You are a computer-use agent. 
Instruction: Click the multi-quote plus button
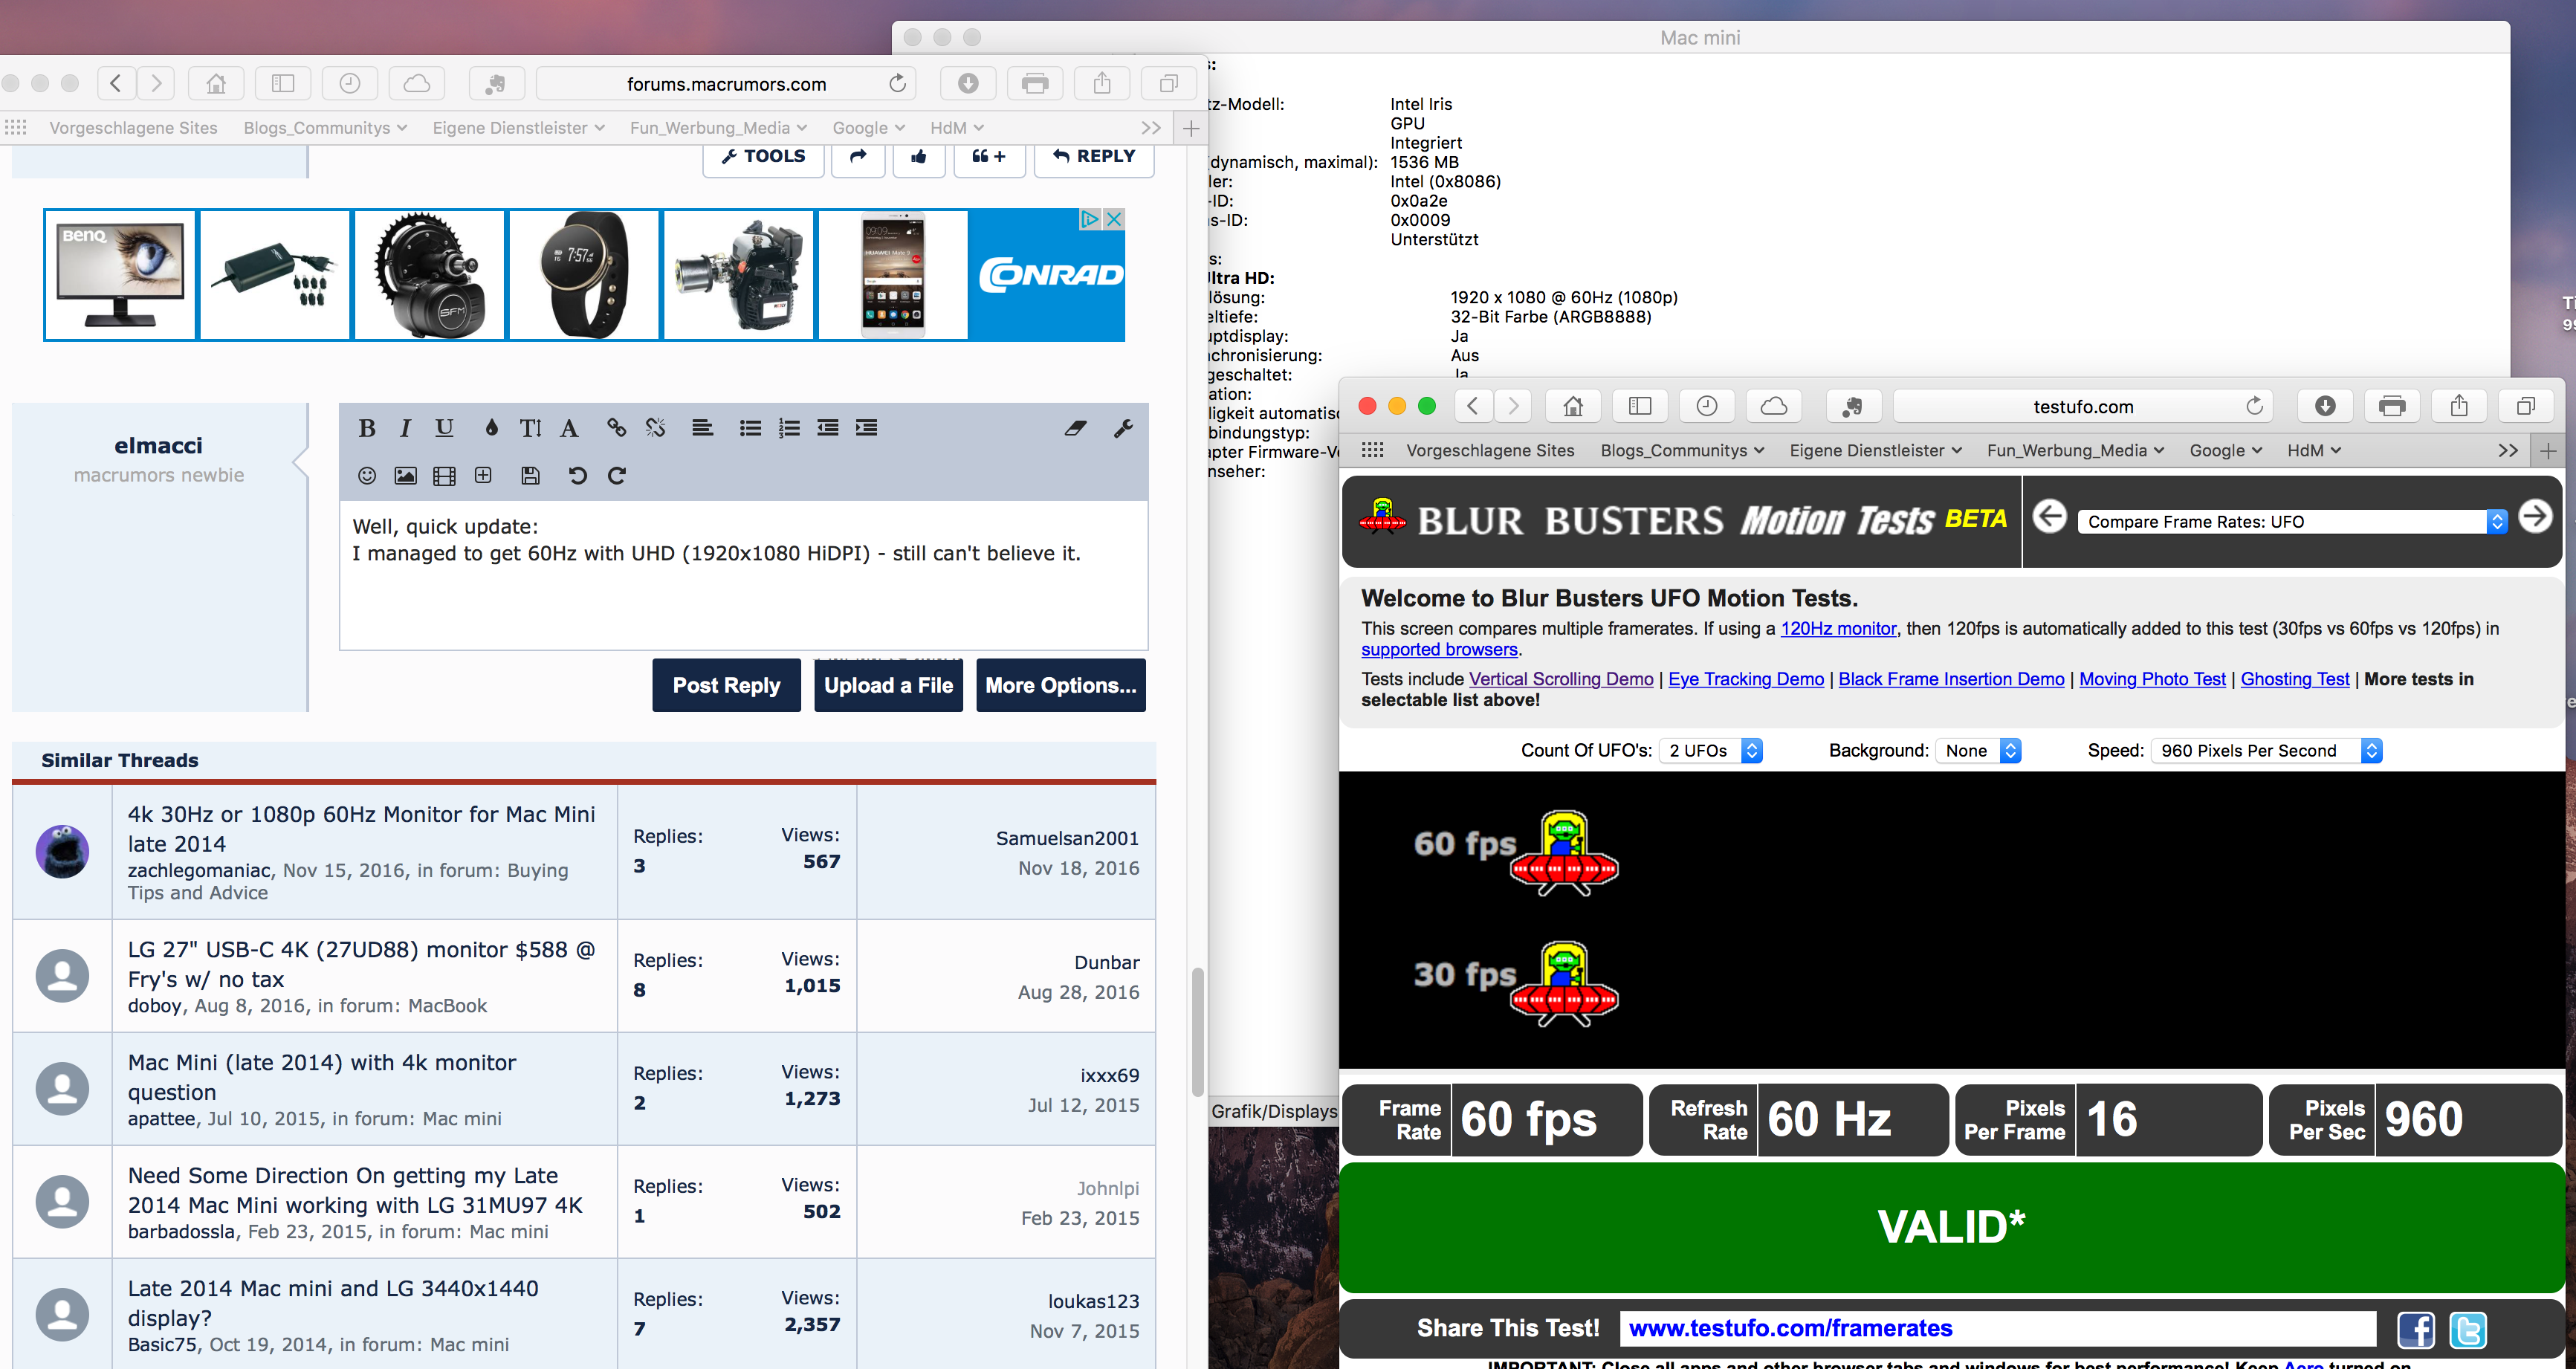[x=989, y=157]
